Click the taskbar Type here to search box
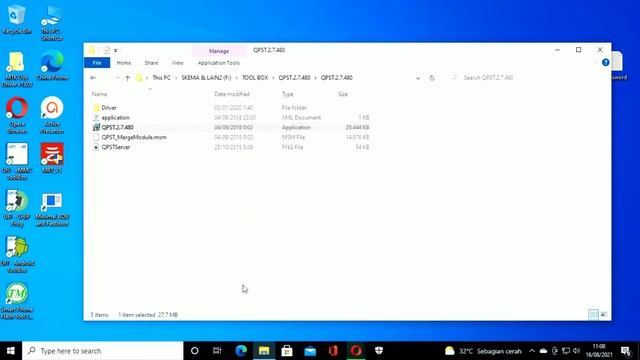 coord(103,351)
